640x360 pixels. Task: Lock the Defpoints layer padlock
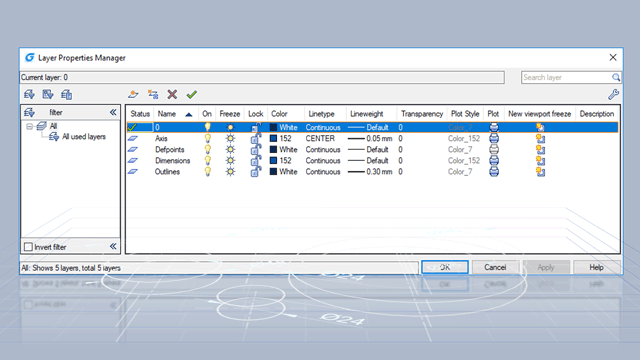pyautogui.click(x=256, y=149)
